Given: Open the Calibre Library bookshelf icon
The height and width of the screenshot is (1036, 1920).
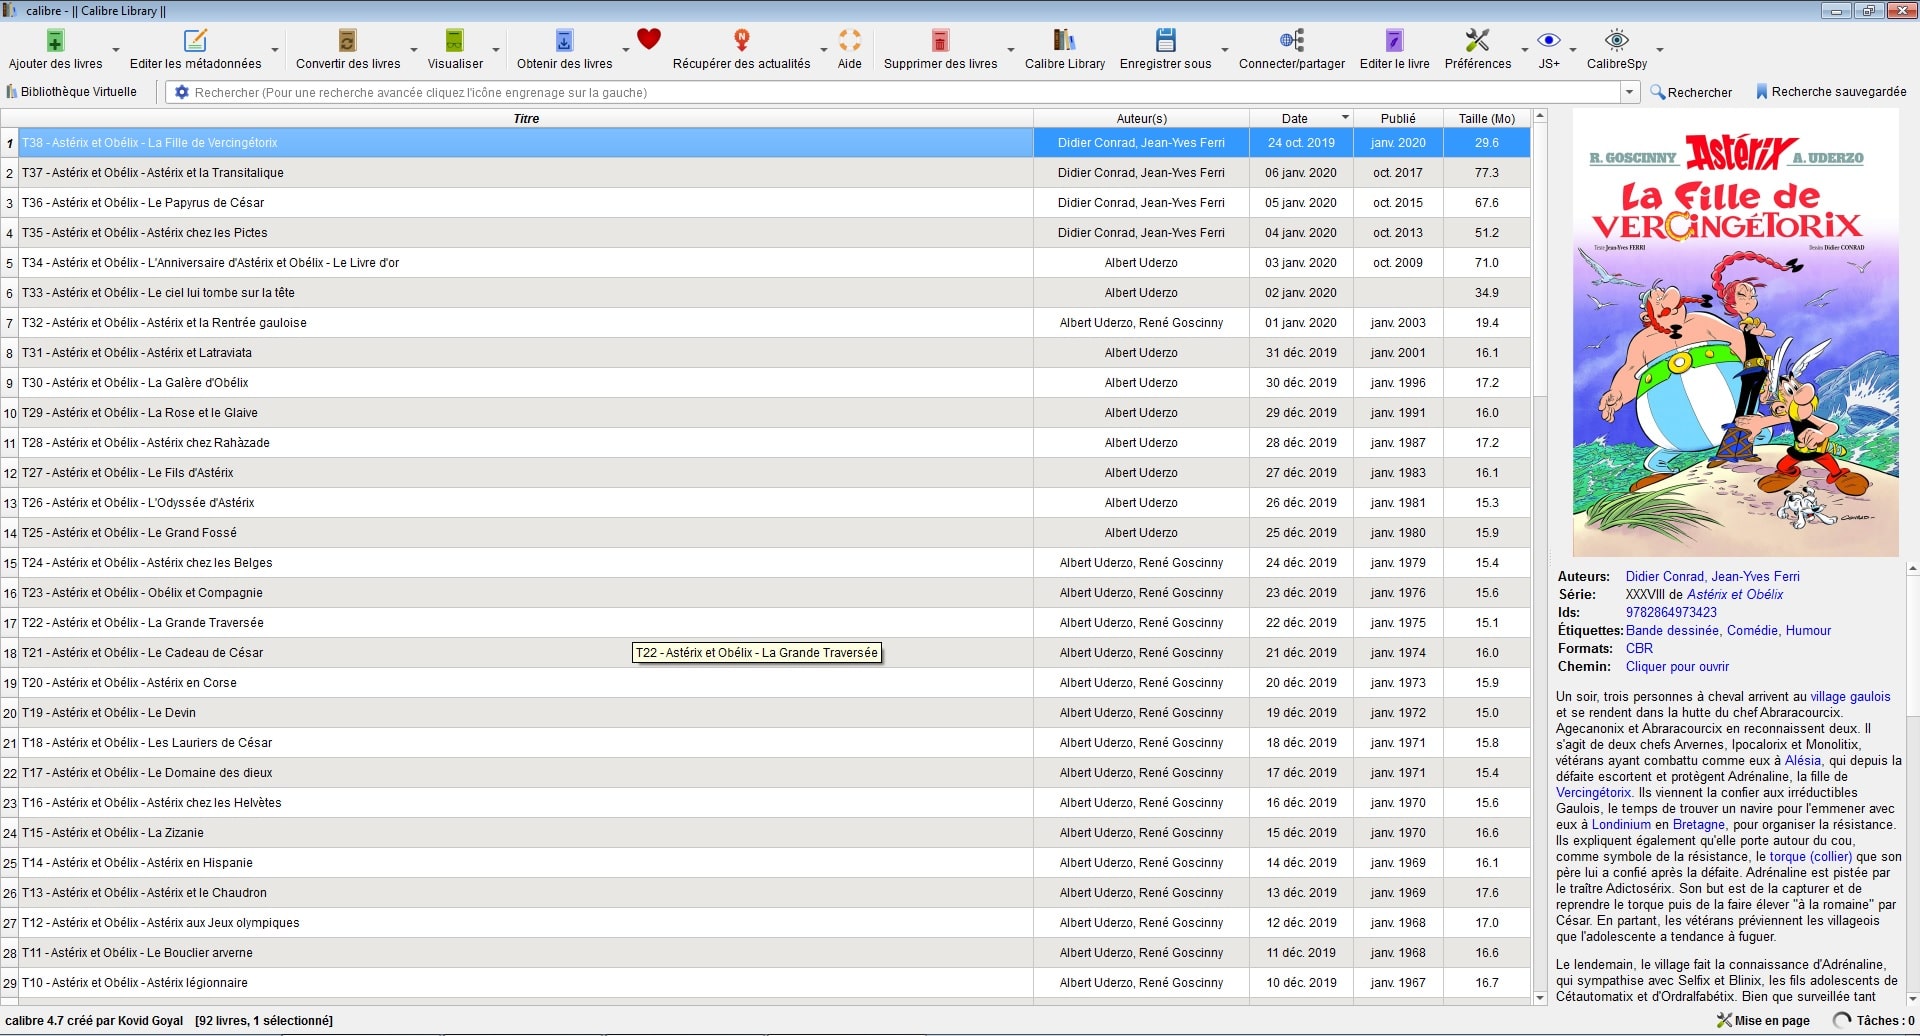Looking at the screenshot, I should [1064, 41].
